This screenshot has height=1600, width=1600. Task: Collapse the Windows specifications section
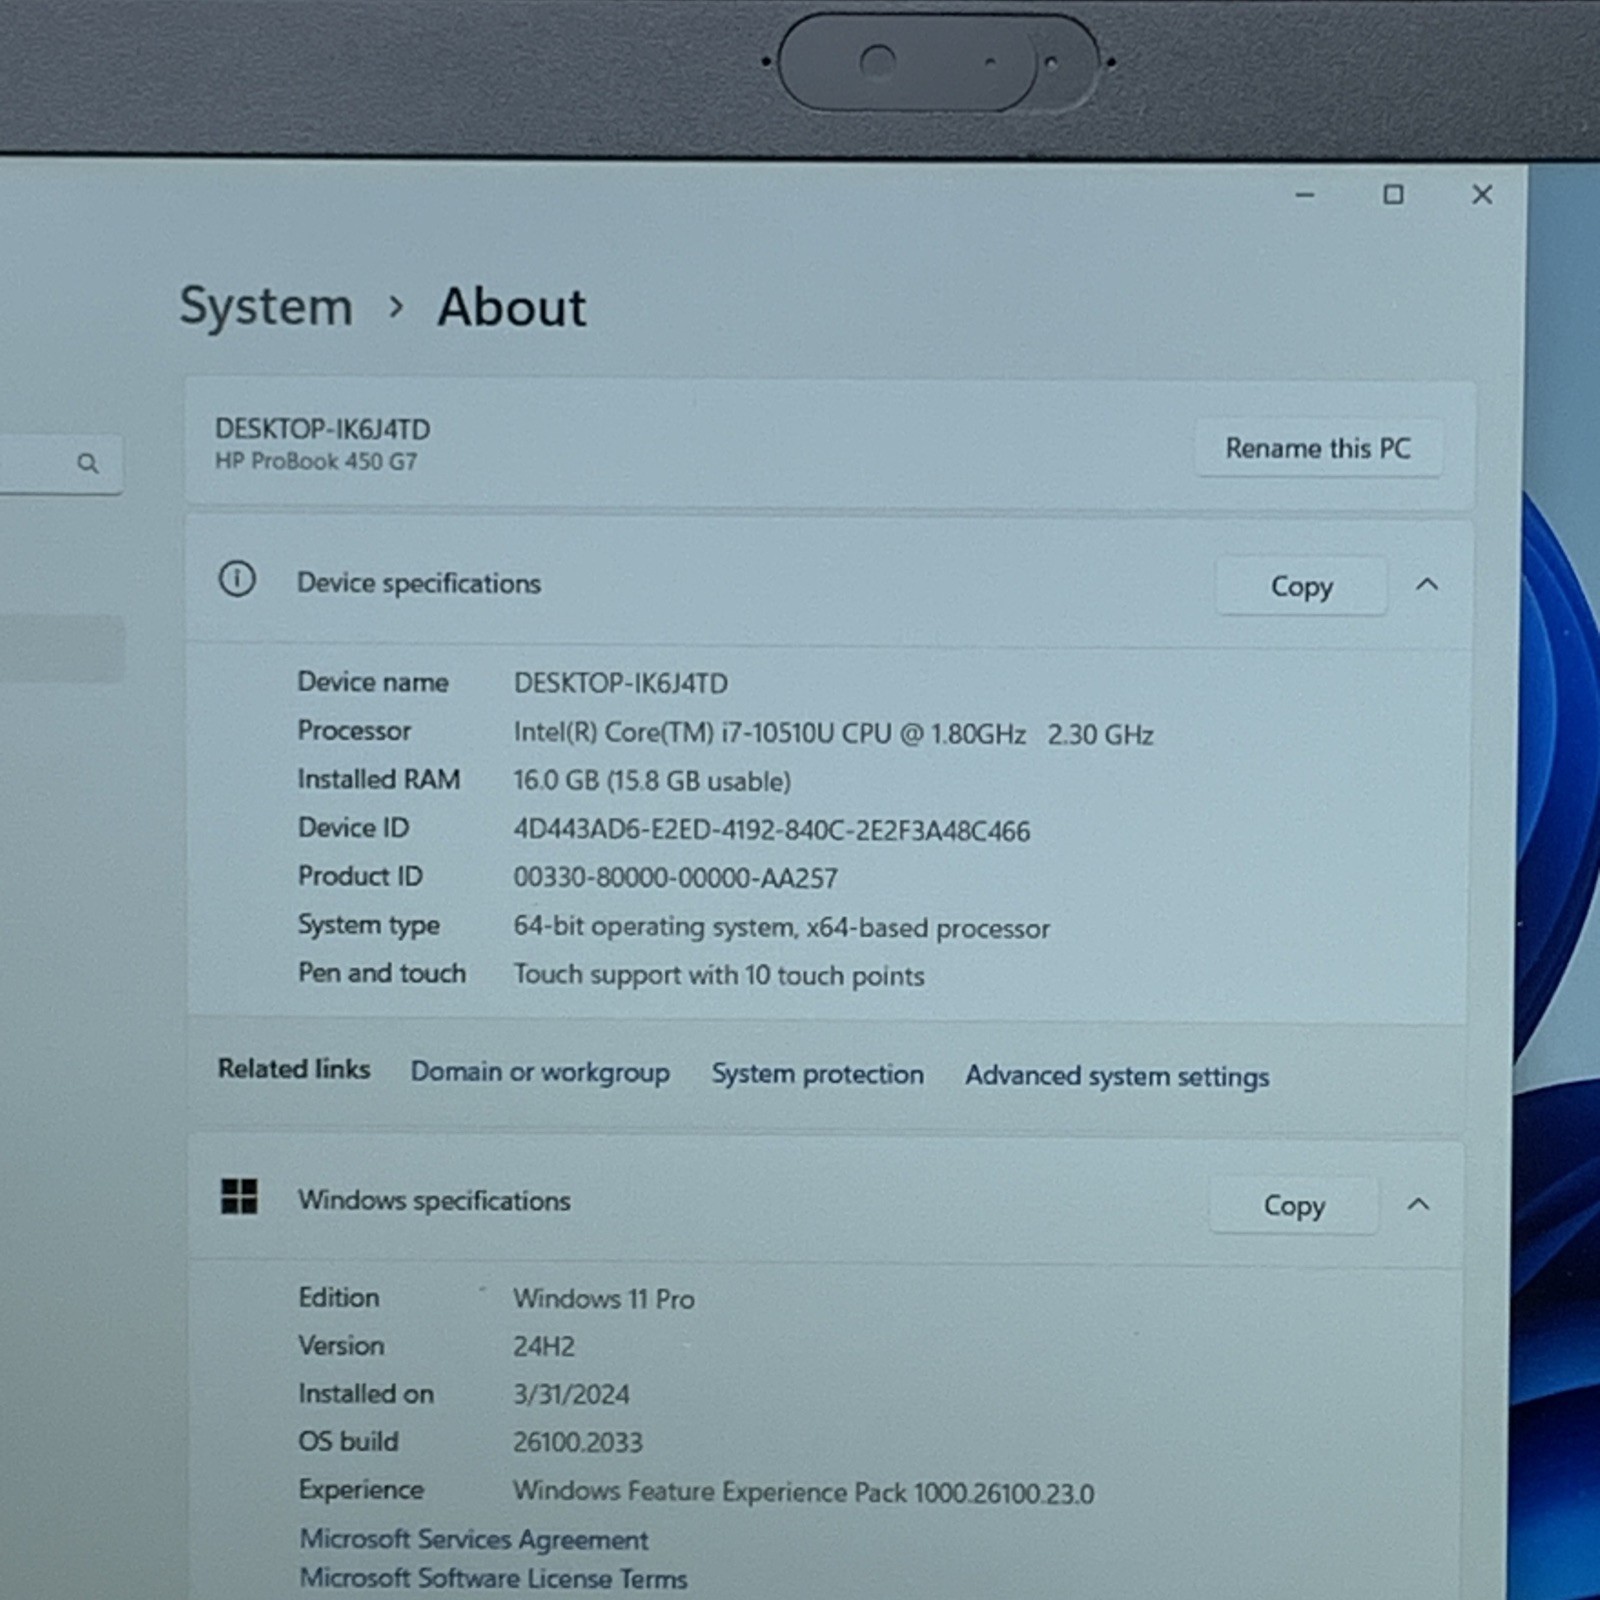1418,1205
